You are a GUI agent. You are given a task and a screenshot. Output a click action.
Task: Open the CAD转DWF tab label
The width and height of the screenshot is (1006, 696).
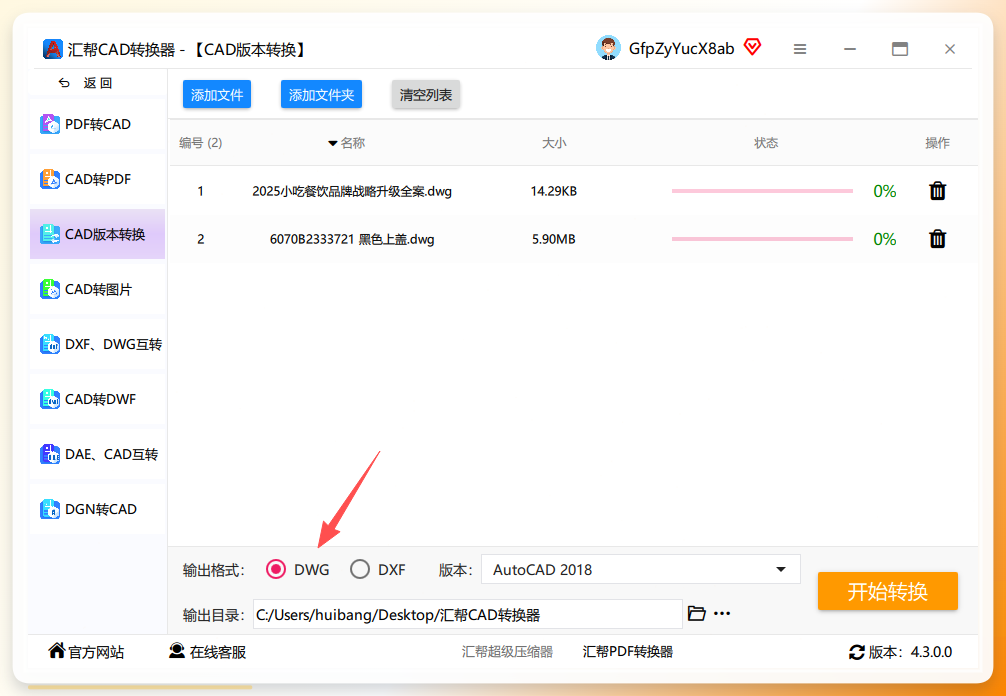click(100, 400)
